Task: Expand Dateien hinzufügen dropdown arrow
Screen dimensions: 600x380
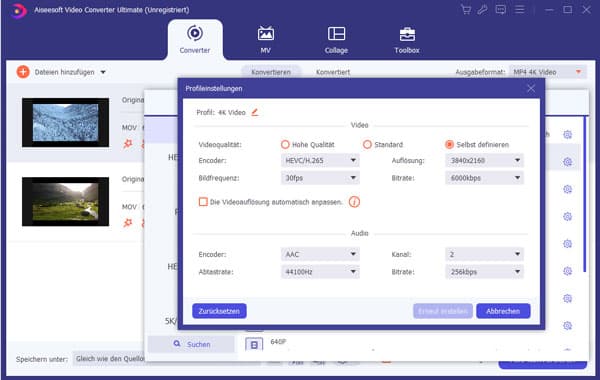Action: point(103,72)
